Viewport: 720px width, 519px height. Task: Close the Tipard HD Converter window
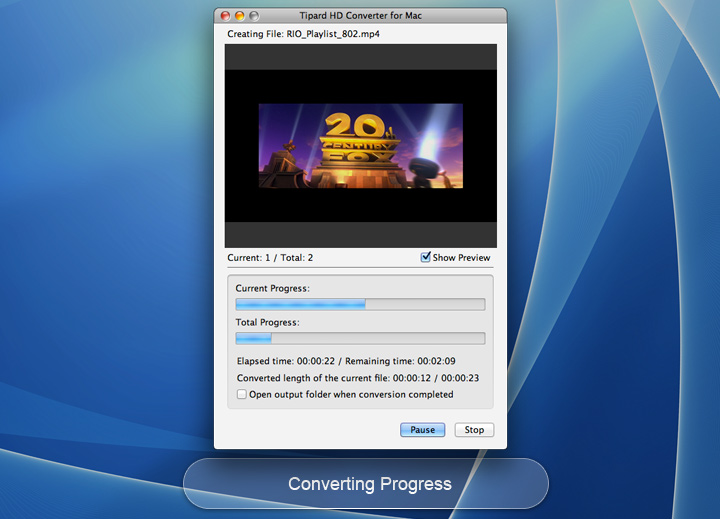coord(225,16)
